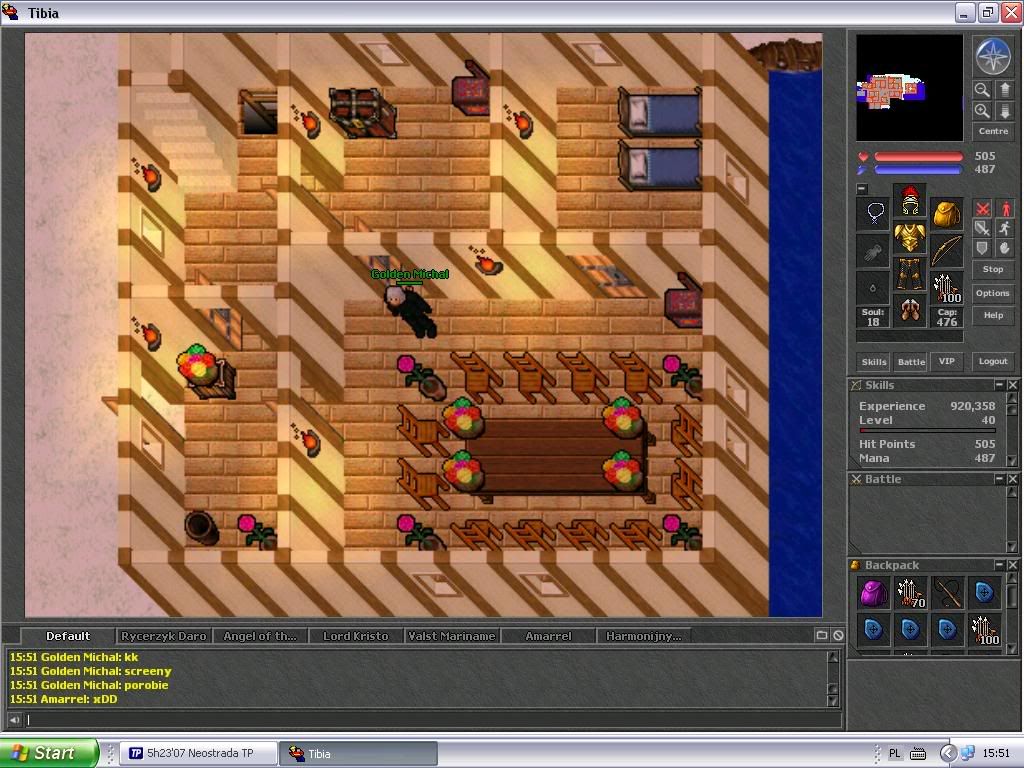Minimize the Battle panel
1024x768 pixels.
coord(999,479)
